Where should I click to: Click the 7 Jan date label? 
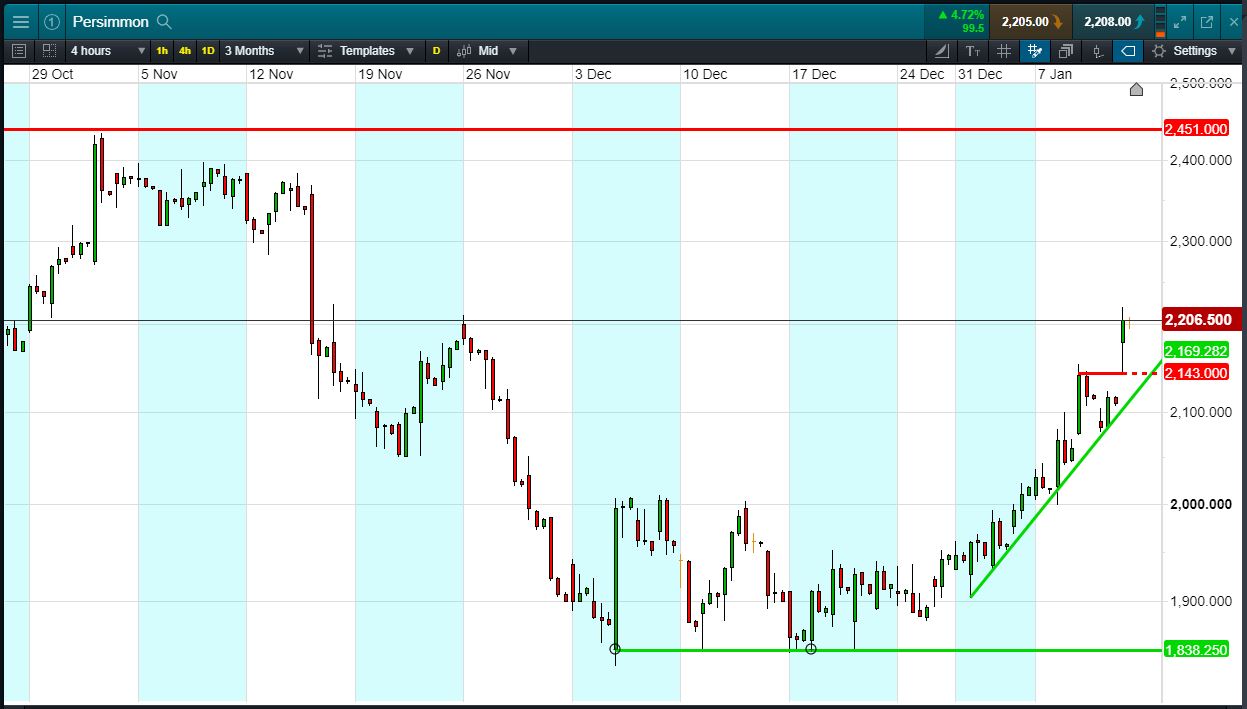tap(1055, 74)
